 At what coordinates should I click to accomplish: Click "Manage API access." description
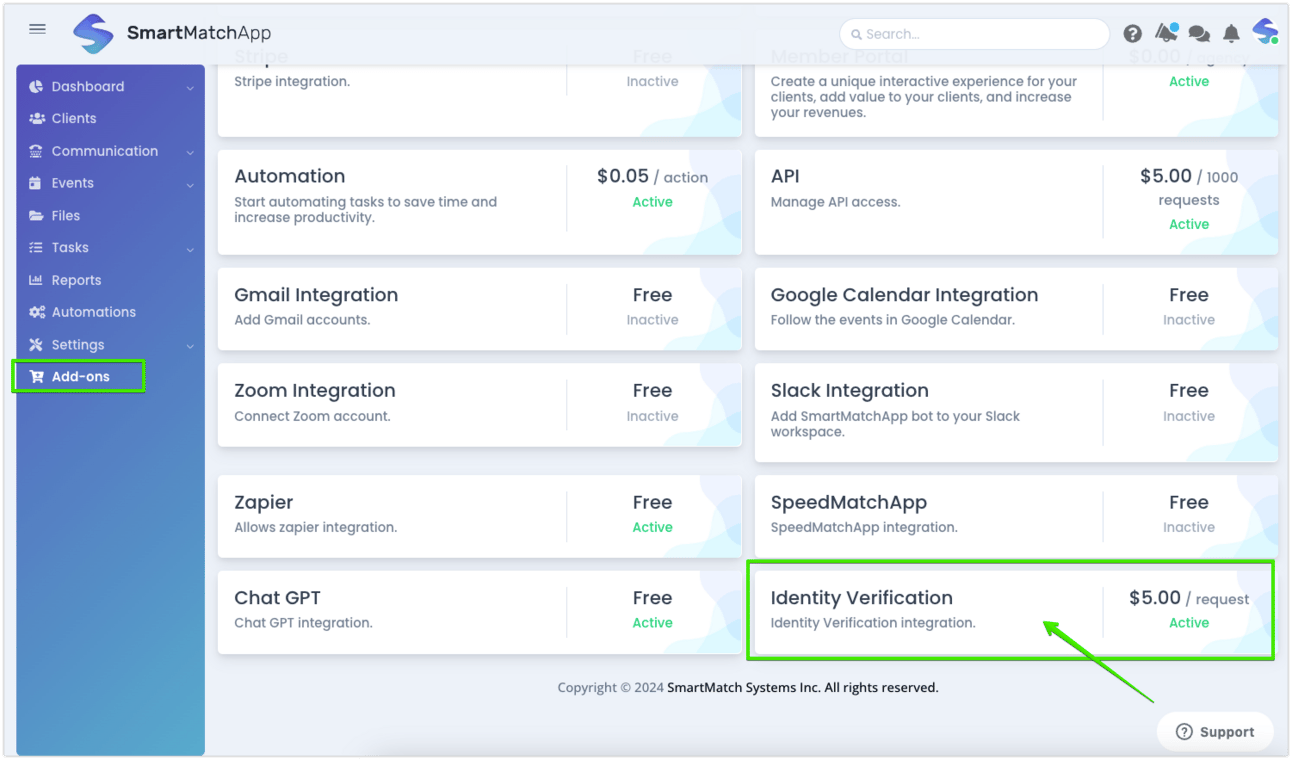click(835, 202)
